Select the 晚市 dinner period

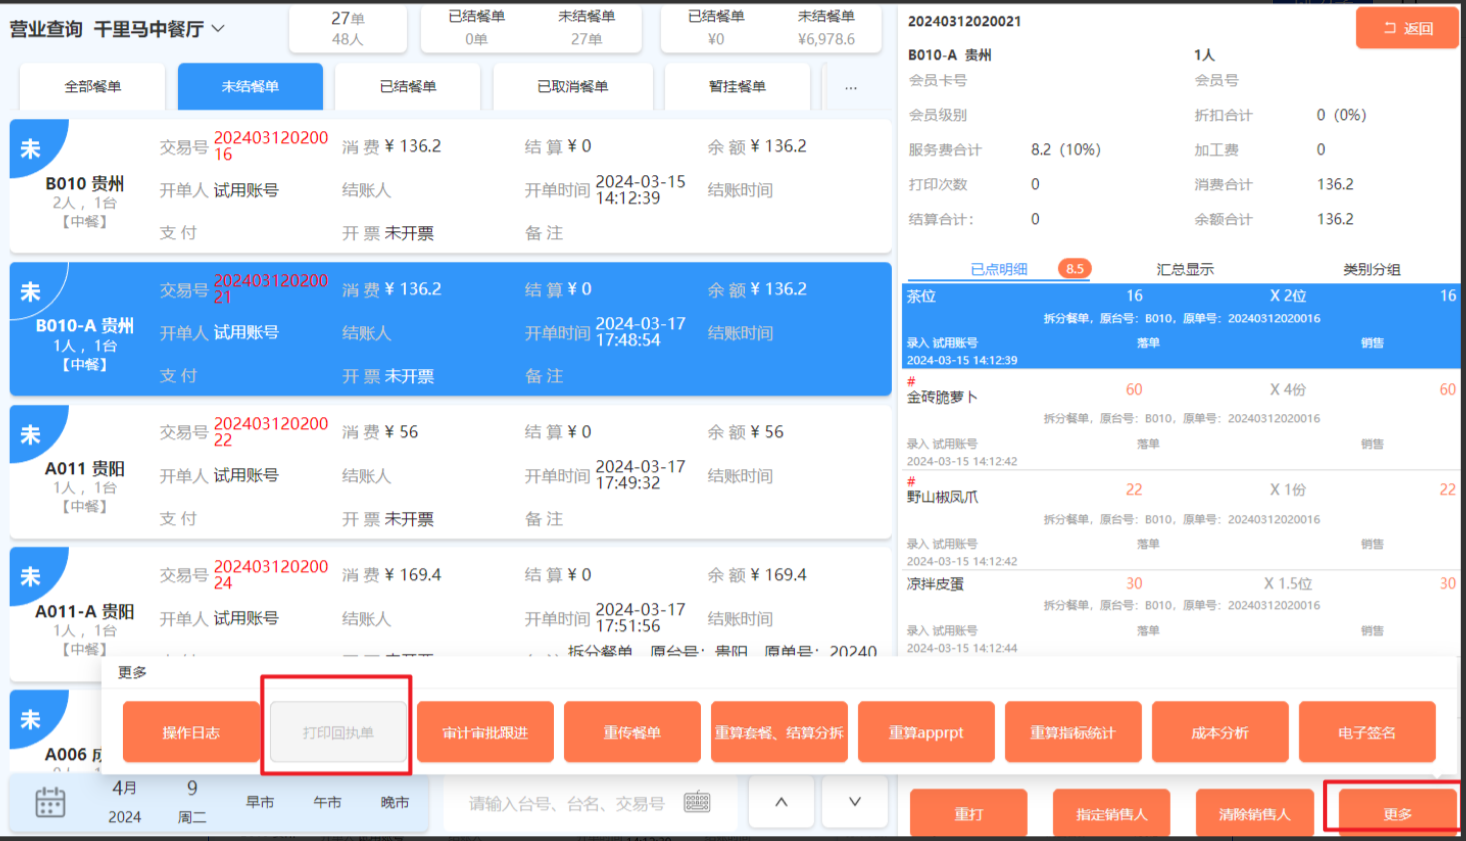point(395,802)
